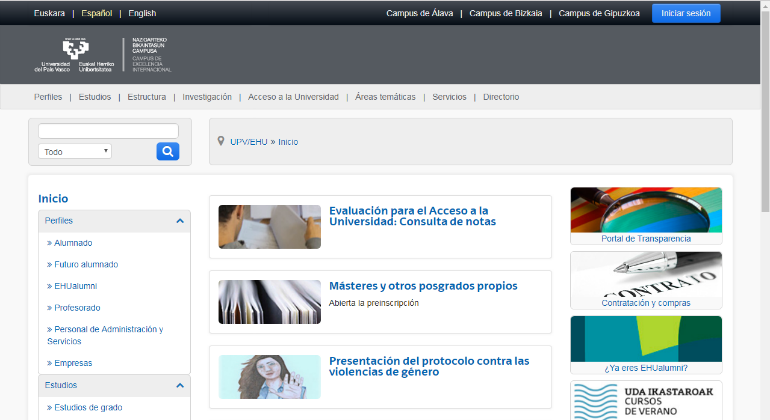
Task: Open the Estudios navigation menu
Action: 95,97
